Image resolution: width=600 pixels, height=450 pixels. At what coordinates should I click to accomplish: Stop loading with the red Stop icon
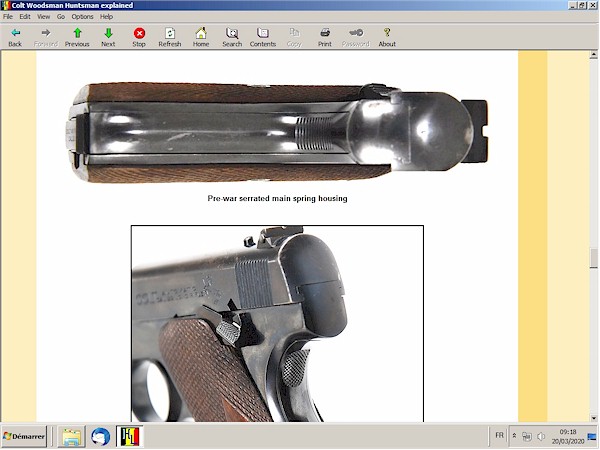(139, 37)
